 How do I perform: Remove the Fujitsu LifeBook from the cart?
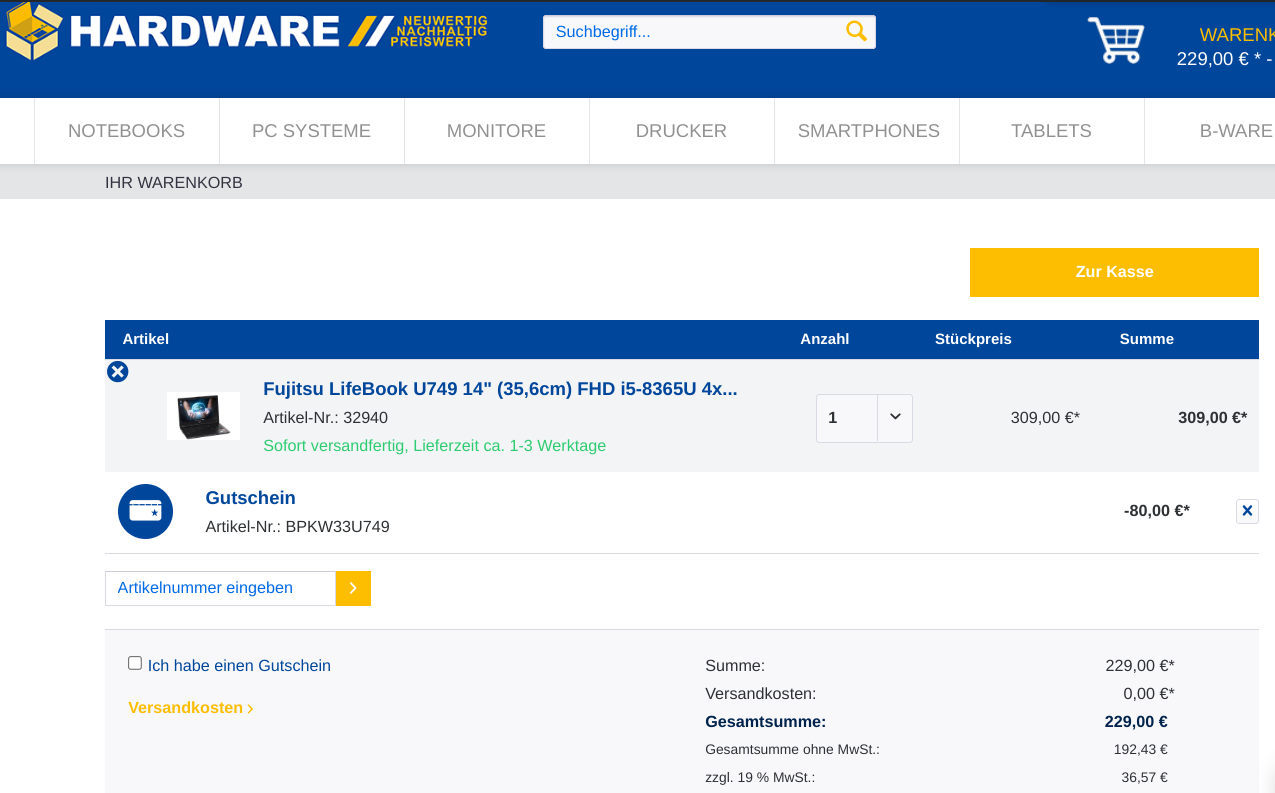click(x=118, y=372)
